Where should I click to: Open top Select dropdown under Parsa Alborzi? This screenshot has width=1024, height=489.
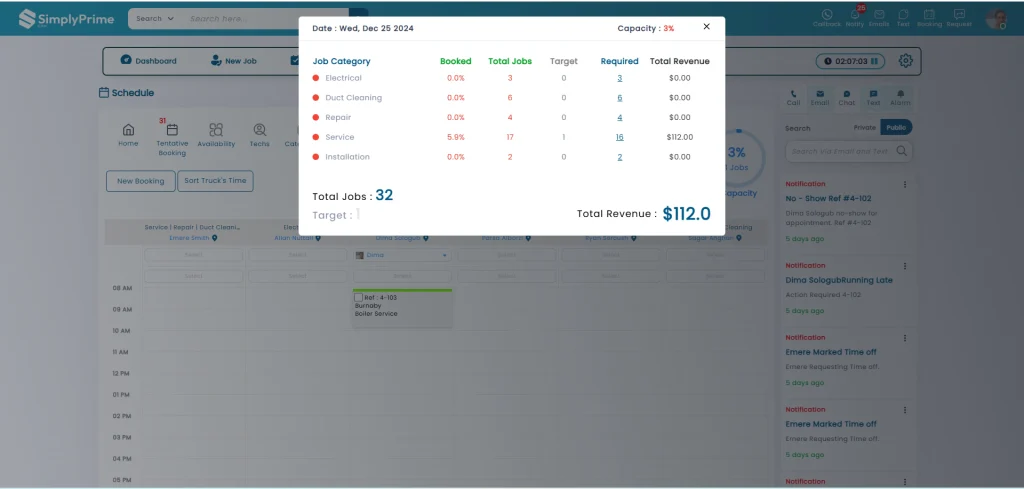coord(507,255)
